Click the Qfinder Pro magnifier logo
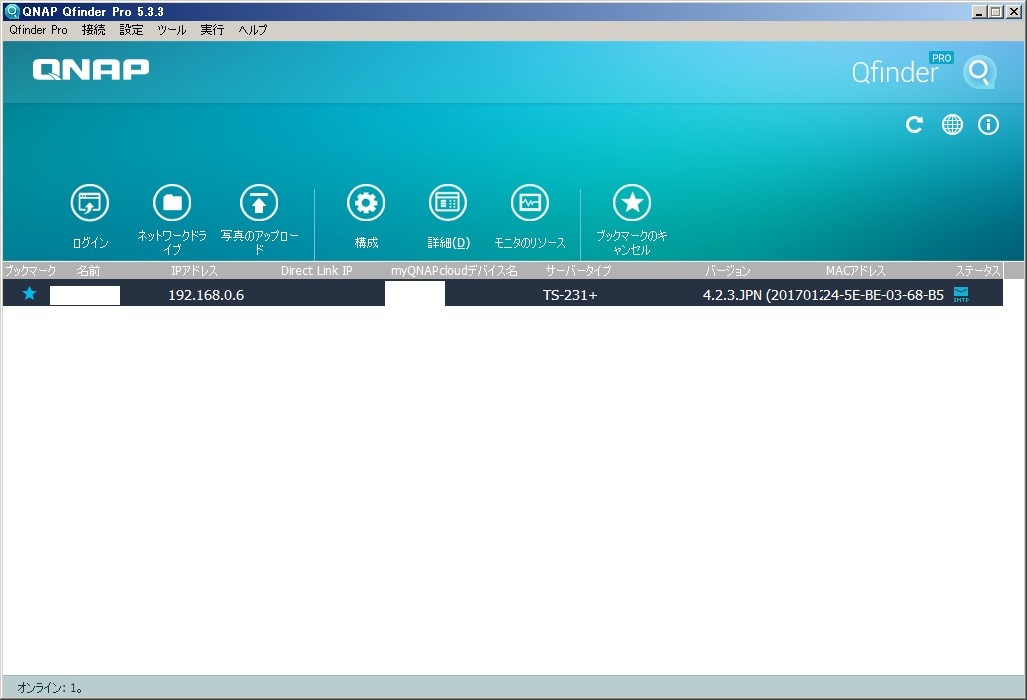The image size is (1027, 700). tap(979, 71)
